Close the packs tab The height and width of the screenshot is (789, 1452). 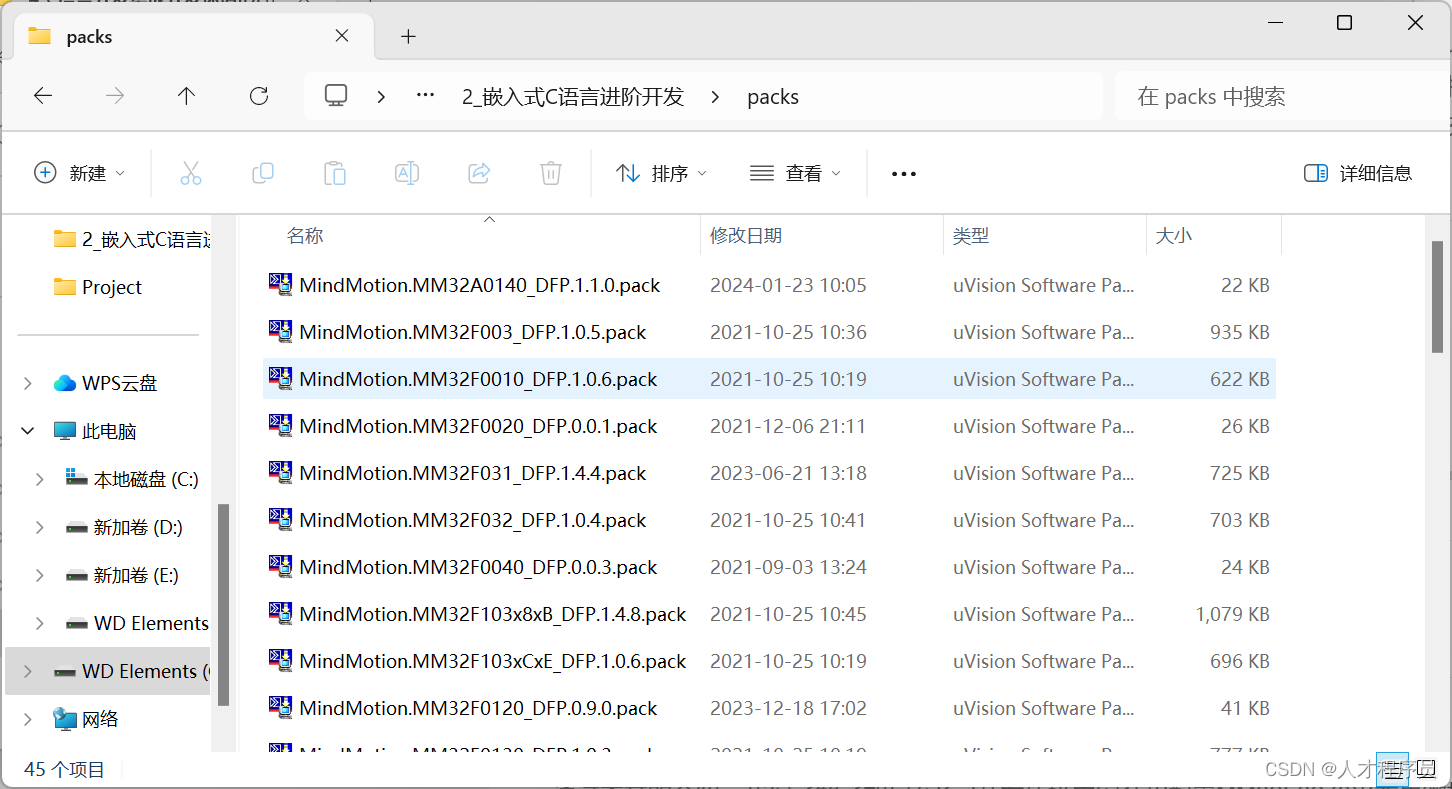tap(342, 36)
